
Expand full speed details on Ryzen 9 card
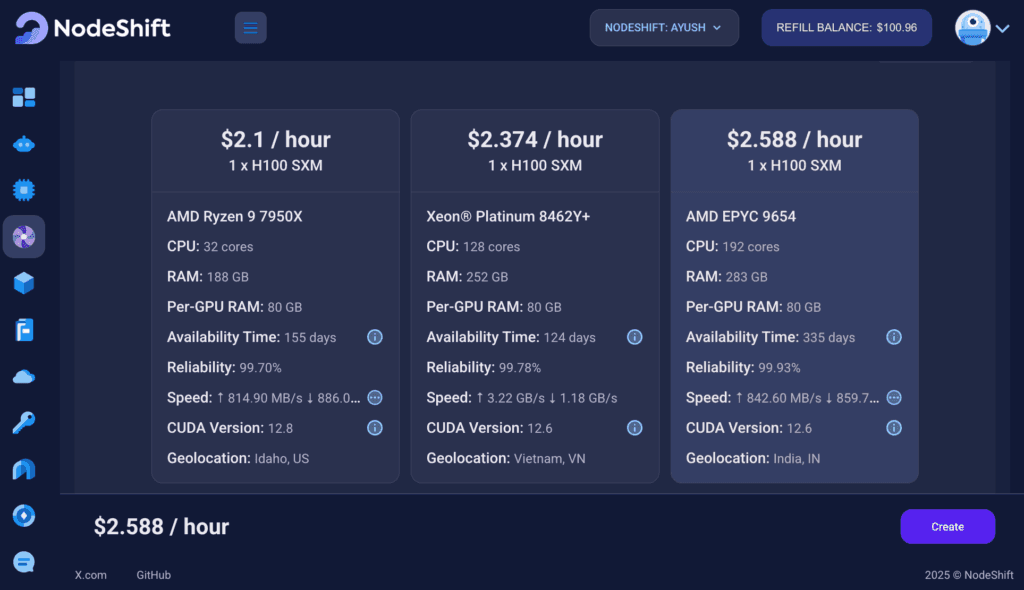tap(375, 397)
